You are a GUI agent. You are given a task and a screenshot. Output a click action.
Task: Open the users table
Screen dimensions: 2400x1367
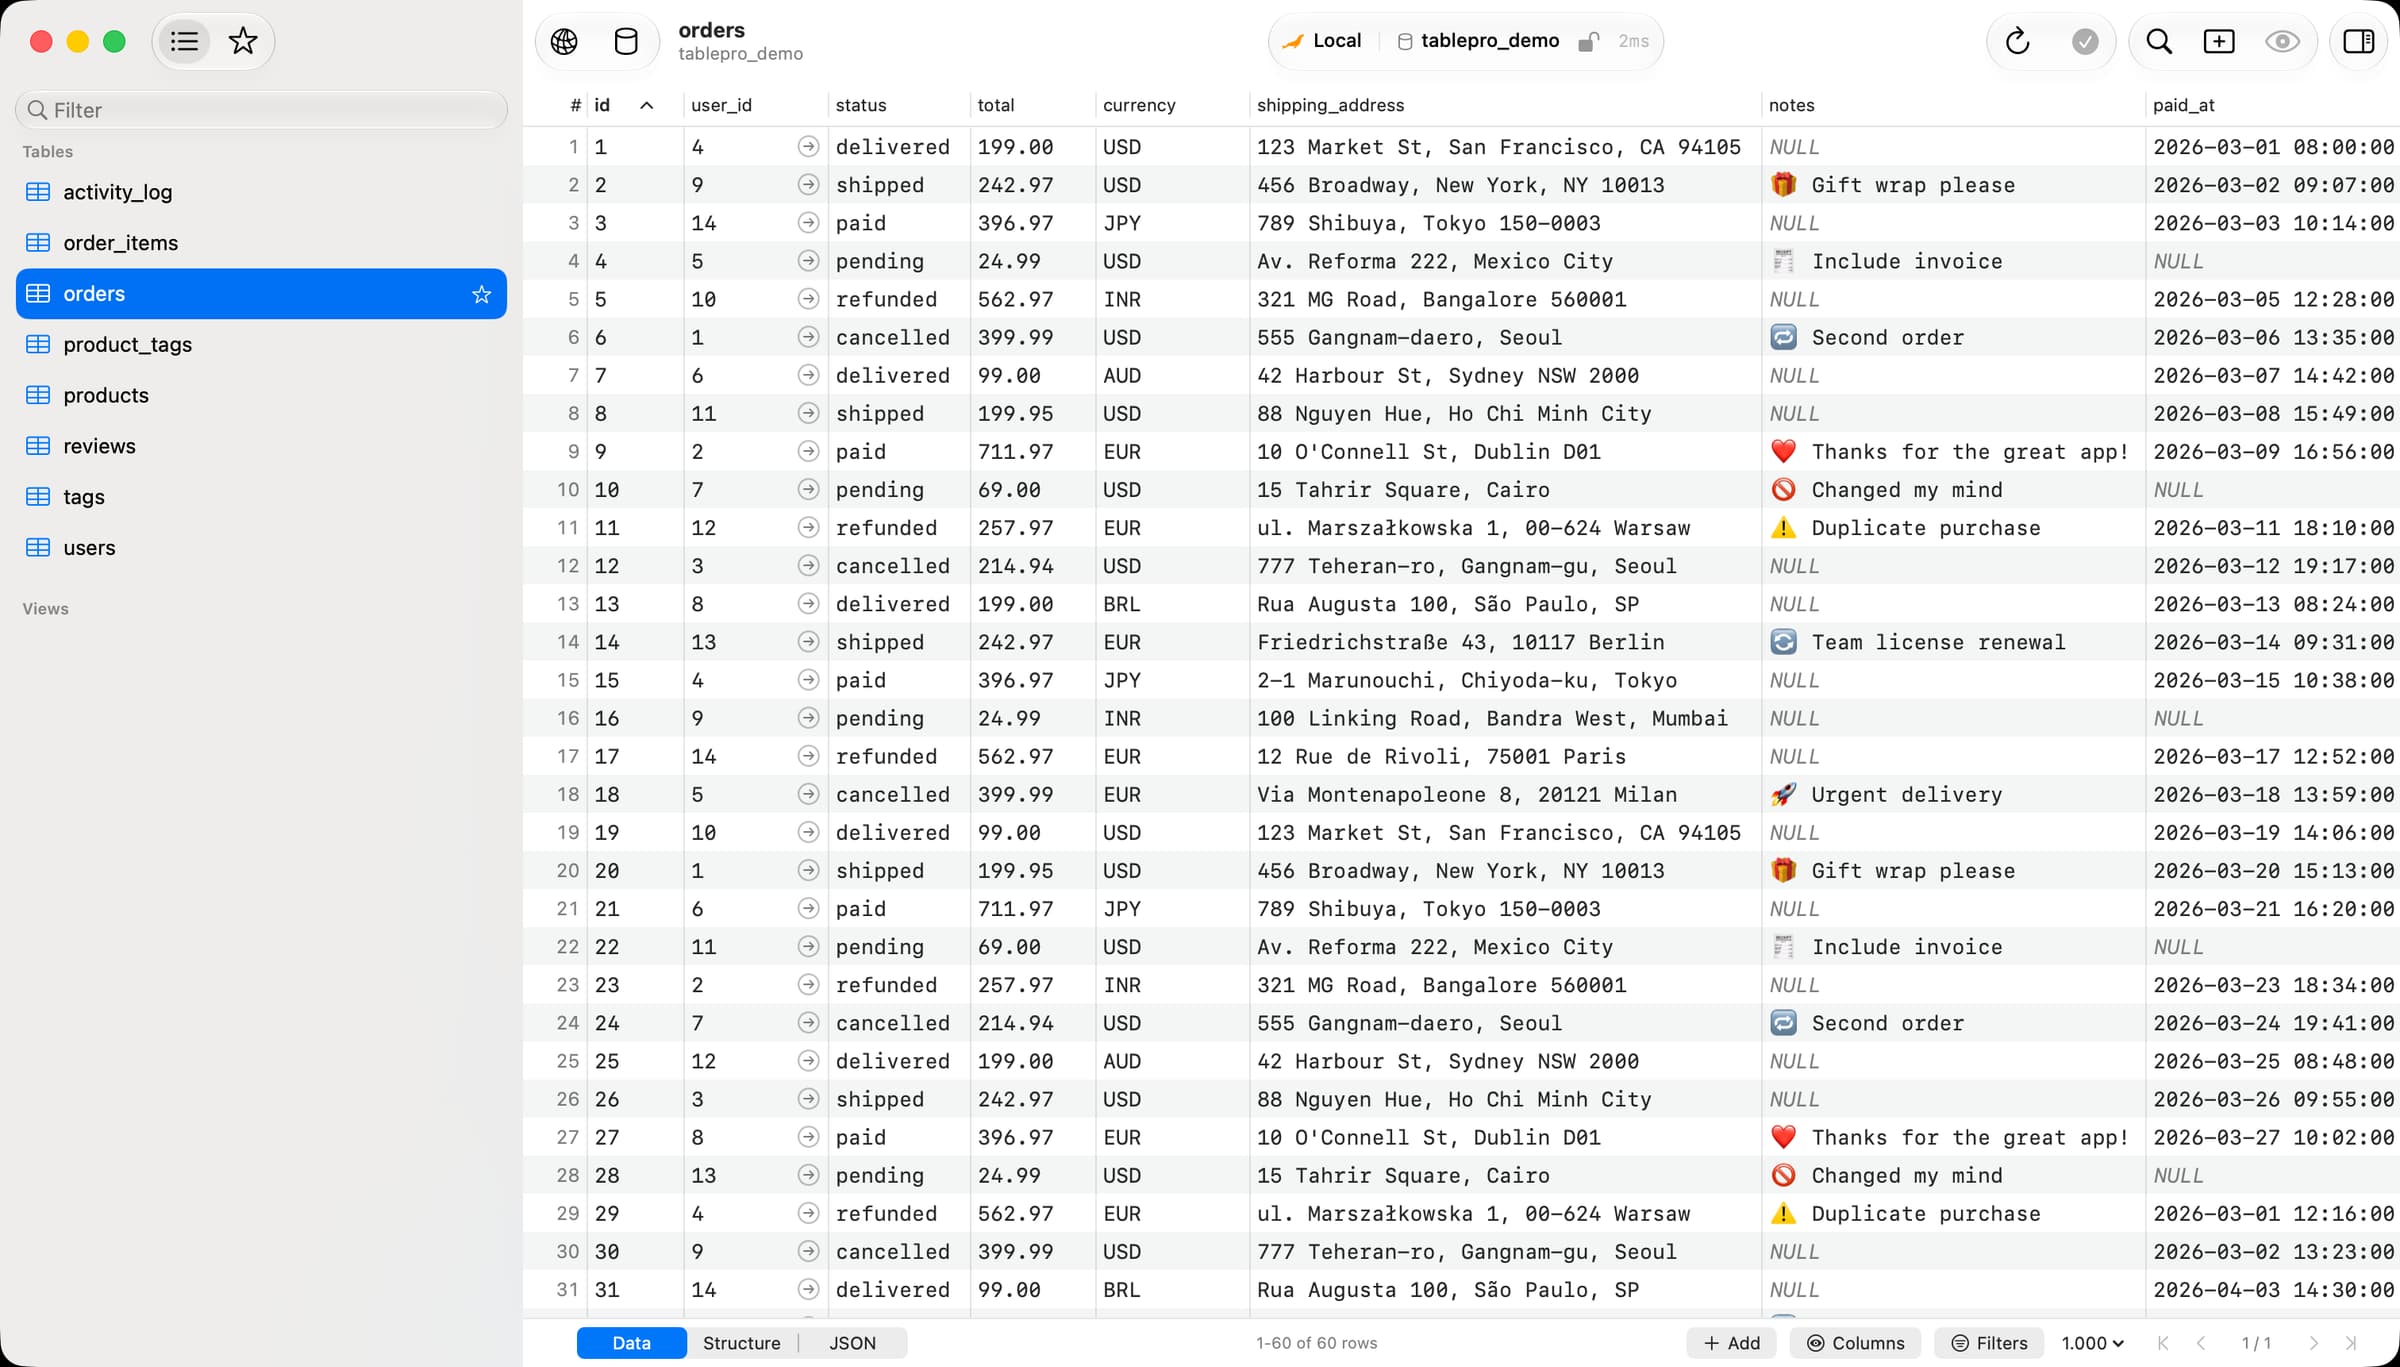[x=261, y=548]
